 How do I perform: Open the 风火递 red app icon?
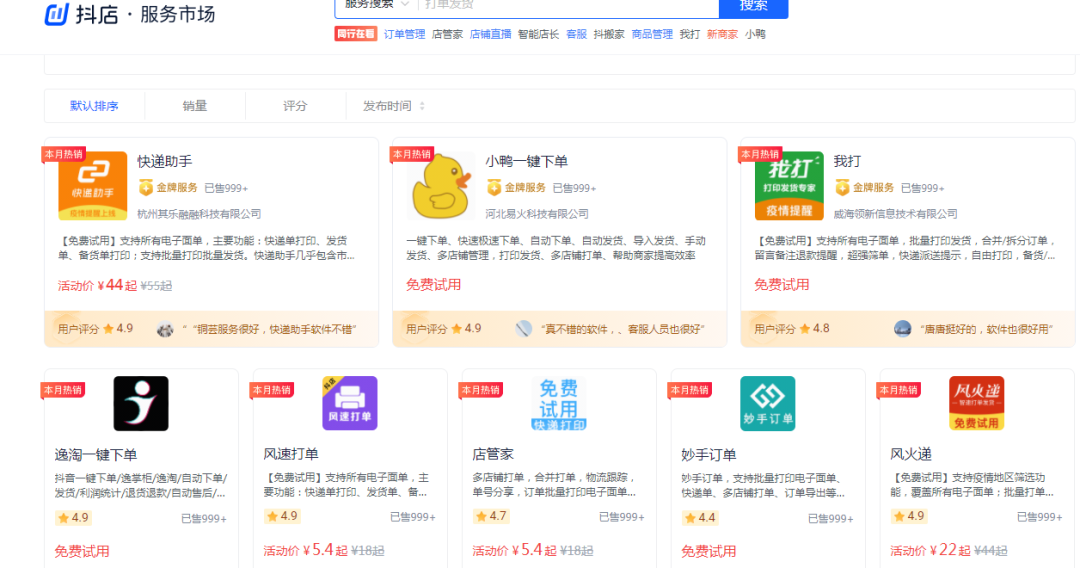coord(977,403)
